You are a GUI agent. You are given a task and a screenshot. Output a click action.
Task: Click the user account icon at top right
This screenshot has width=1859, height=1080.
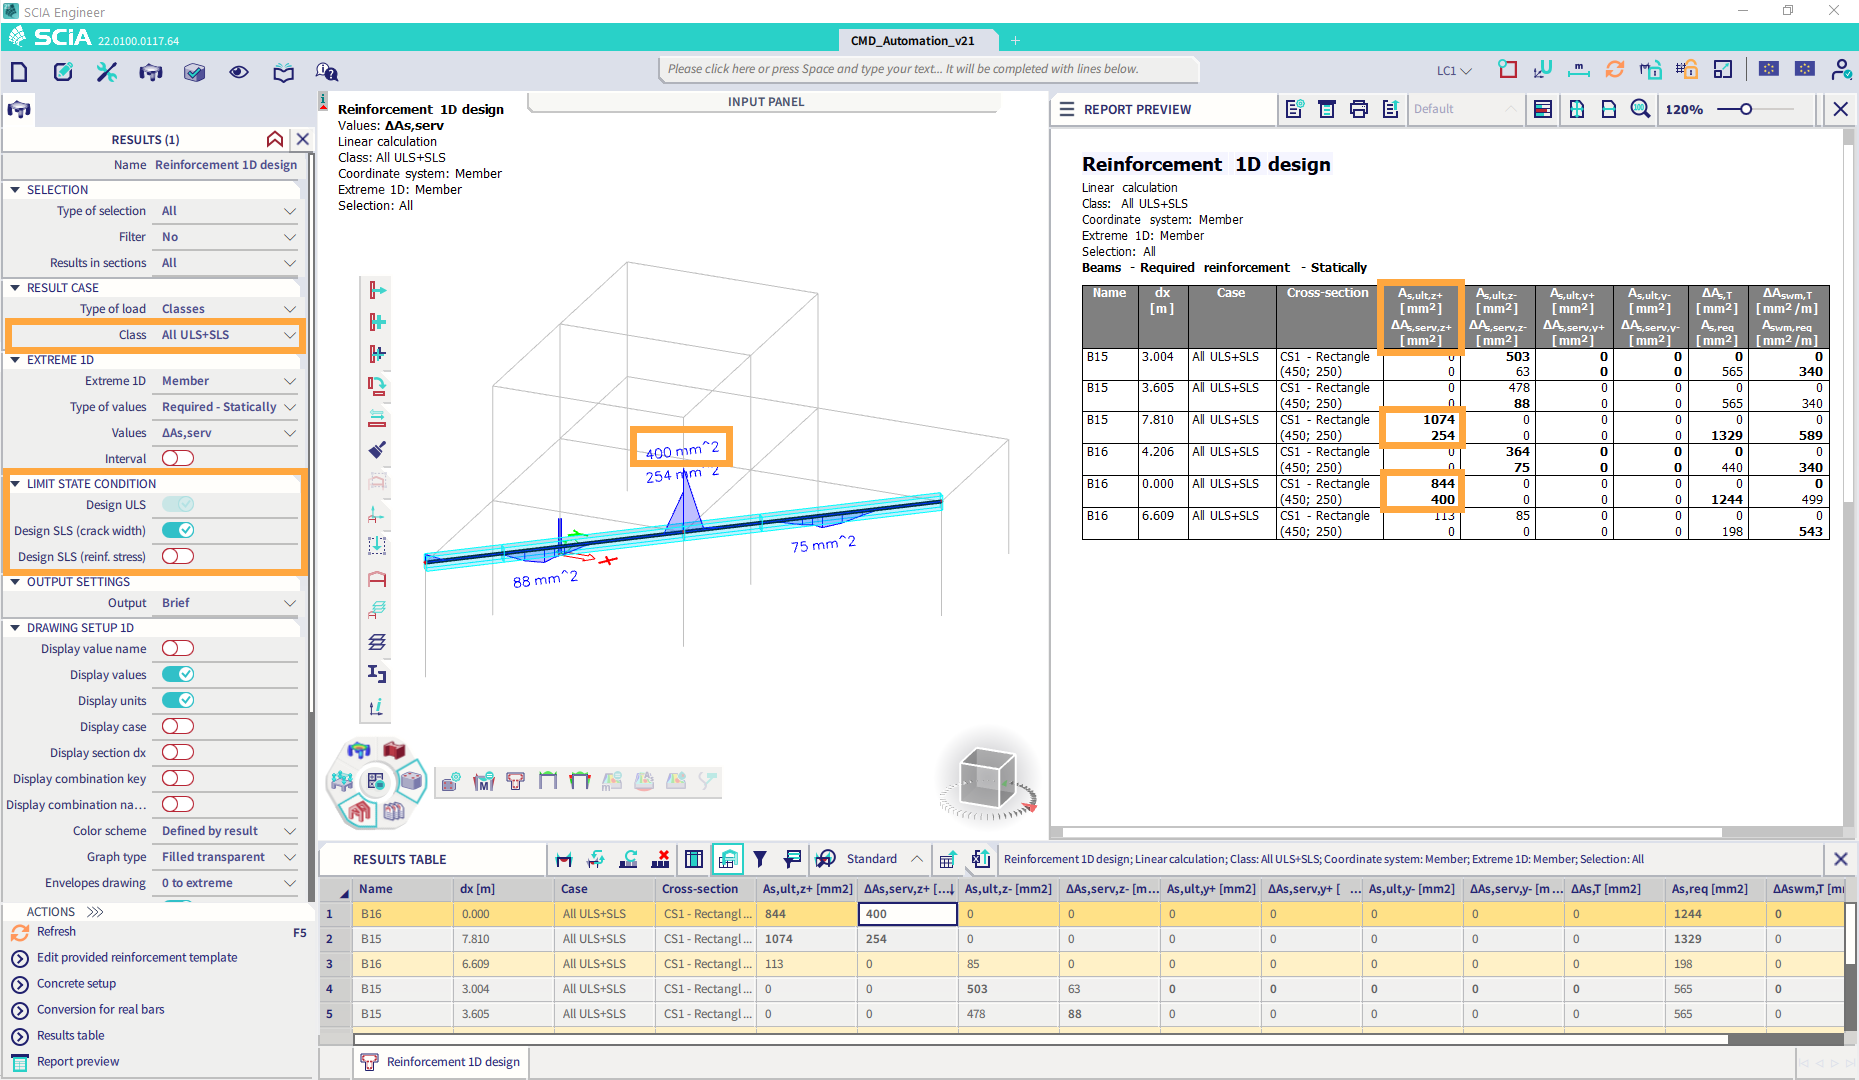(x=1840, y=69)
